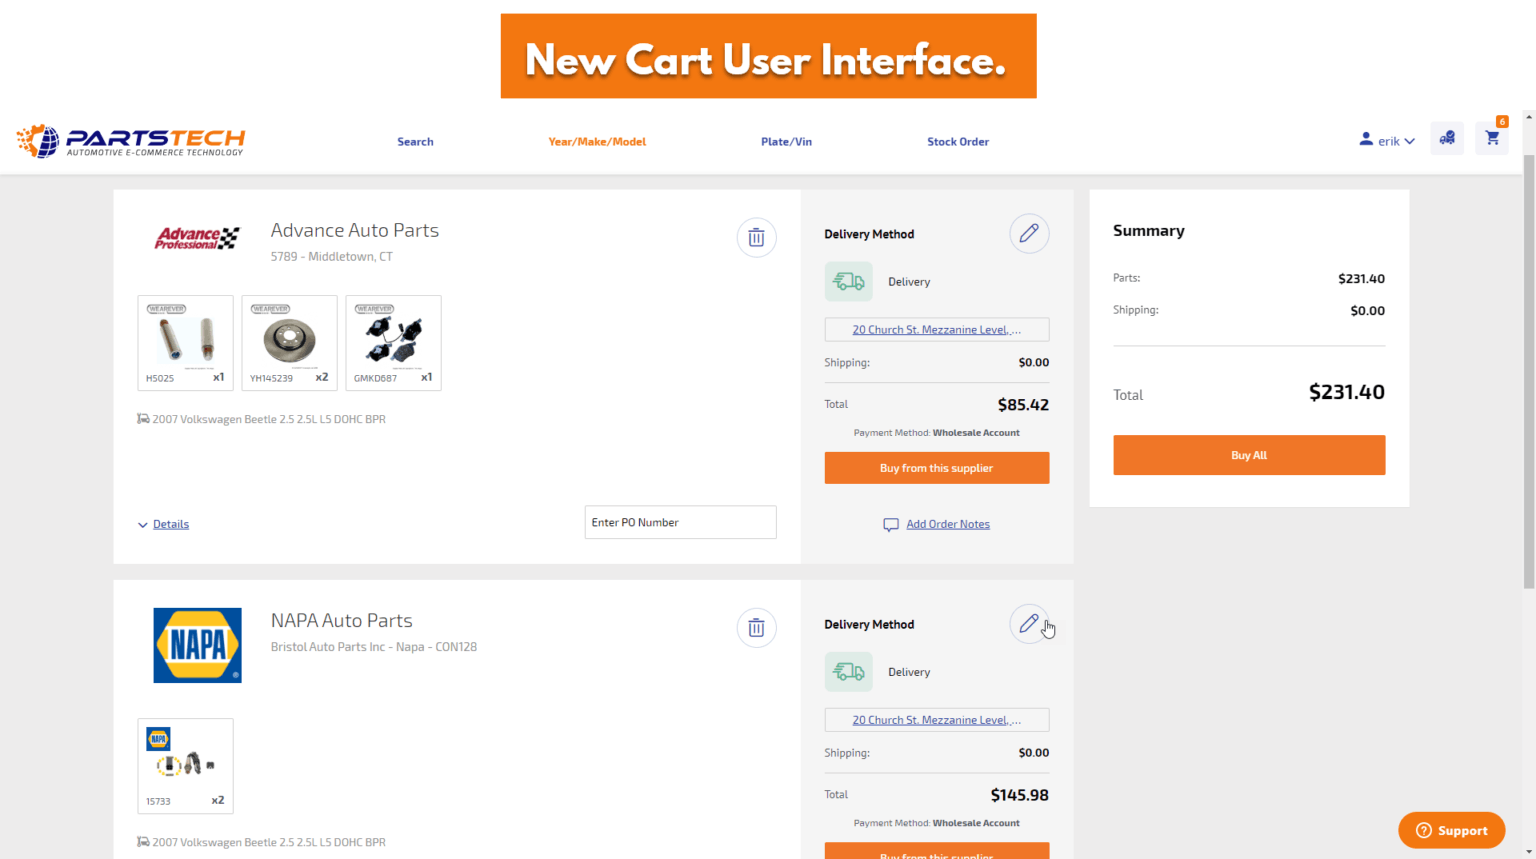This screenshot has width=1536, height=859.
Task: Click Bristol Auto Parts Inc store text
Action: pos(374,647)
